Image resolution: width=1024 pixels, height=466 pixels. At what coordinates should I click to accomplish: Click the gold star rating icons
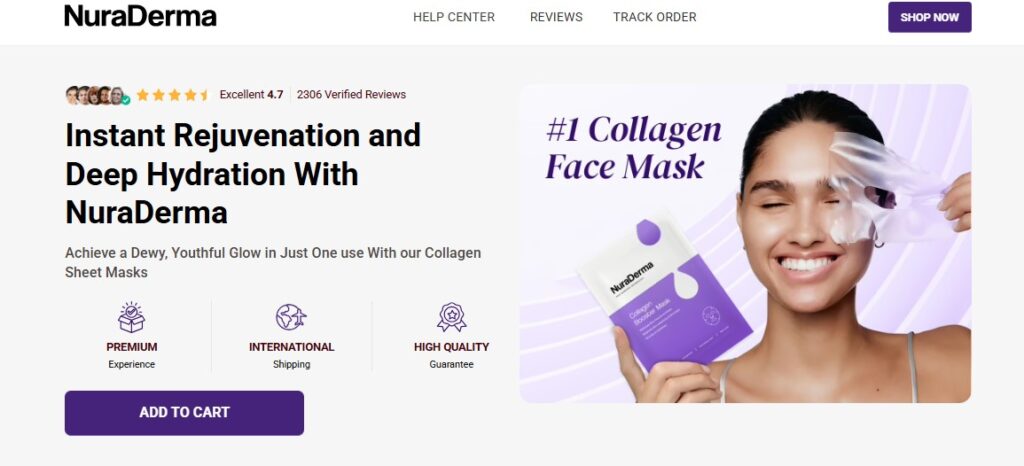click(172, 95)
